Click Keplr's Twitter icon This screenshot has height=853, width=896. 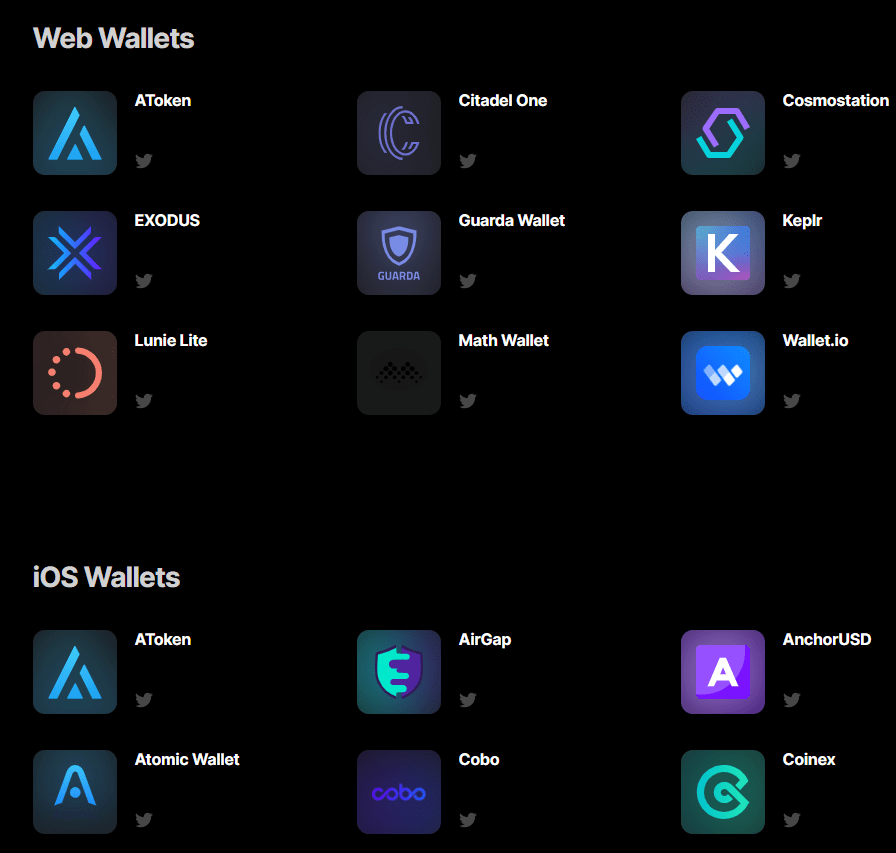click(792, 281)
